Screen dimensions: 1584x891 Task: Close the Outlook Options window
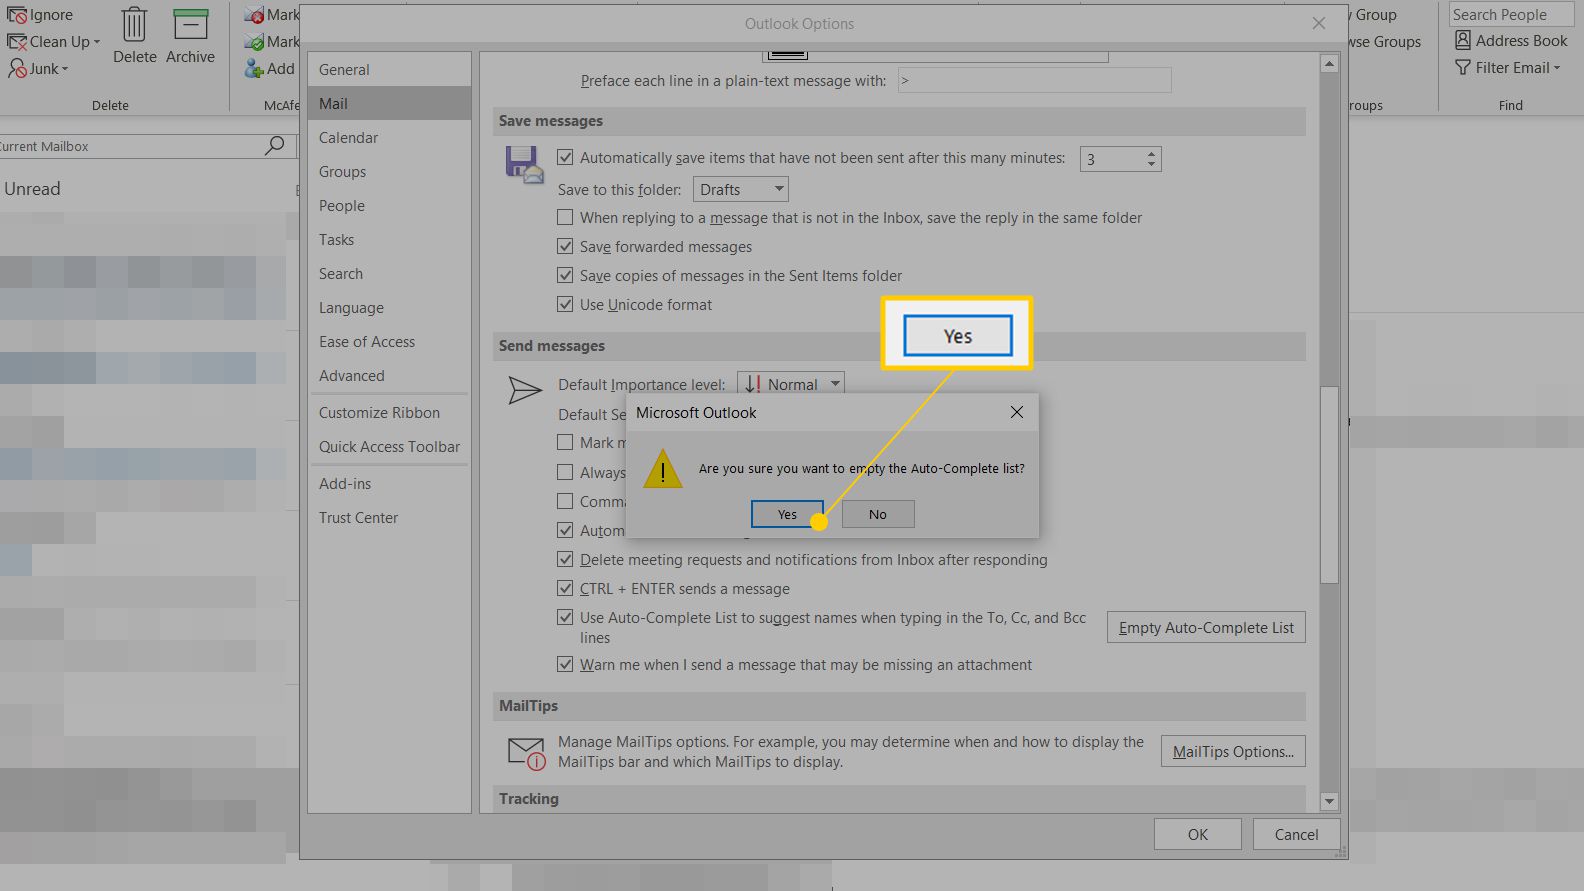tap(1319, 23)
